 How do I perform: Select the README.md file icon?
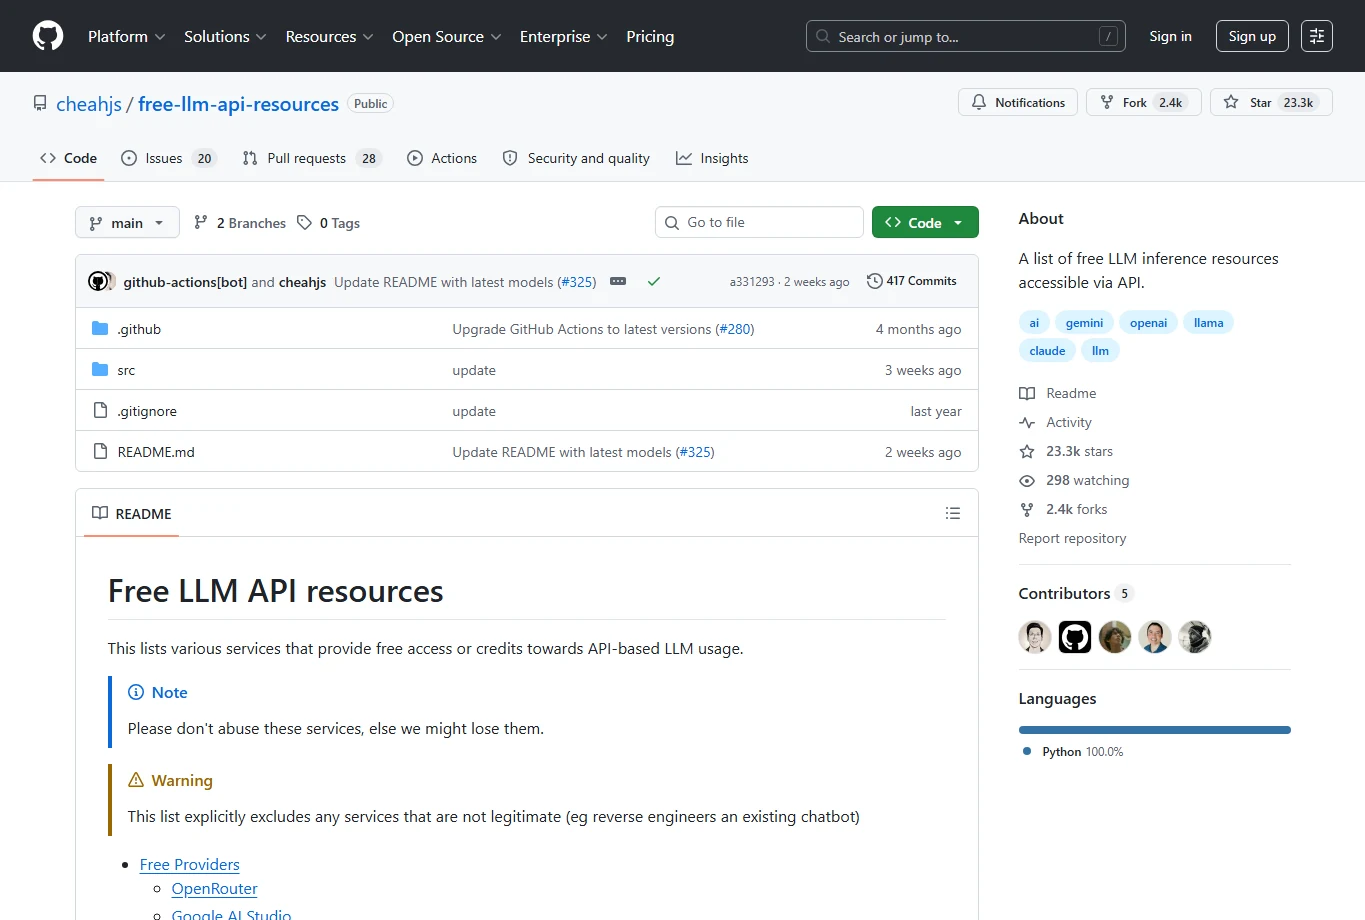[x=100, y=452]
